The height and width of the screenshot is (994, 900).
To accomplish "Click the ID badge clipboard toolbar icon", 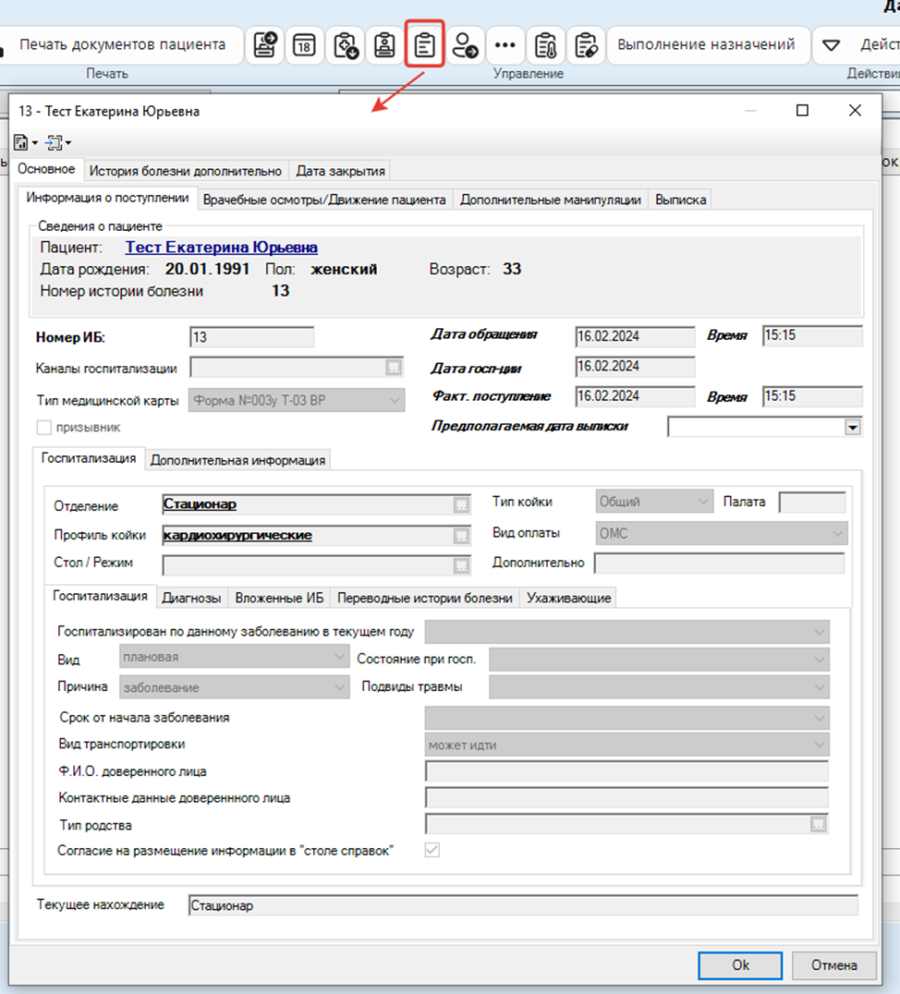I will (384, 45).
